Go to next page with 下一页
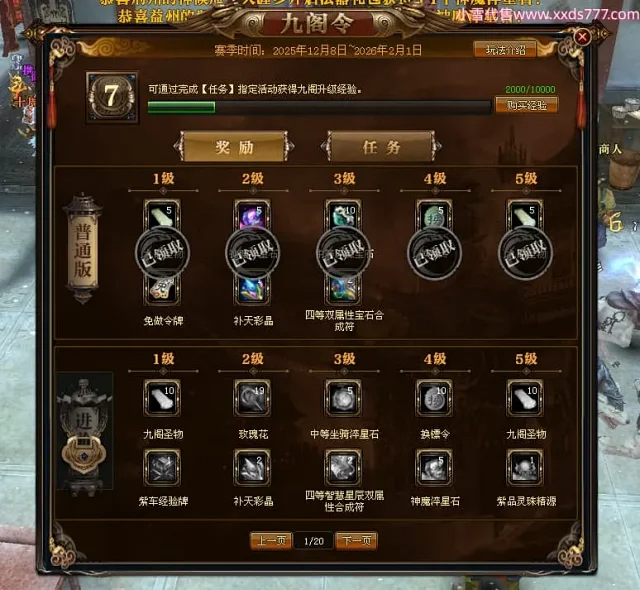Image resolution: width=640 pixels, height=590 pixels. click(x=356, y=541)
